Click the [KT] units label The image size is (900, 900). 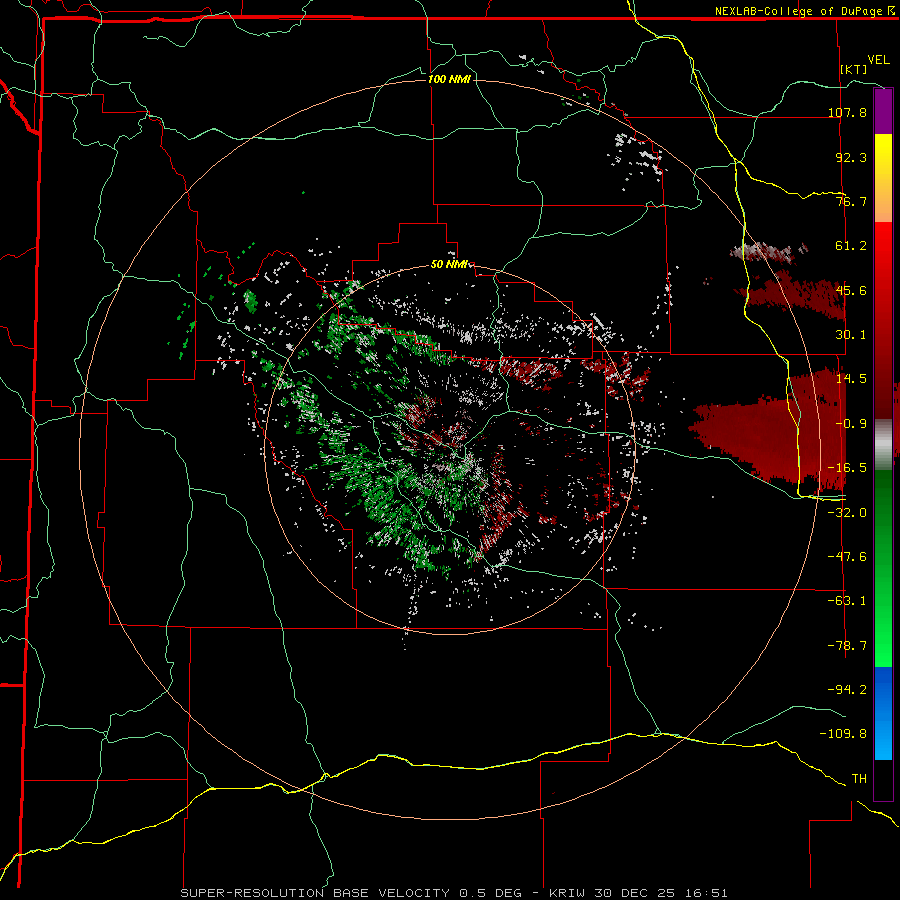click(854, 69)
